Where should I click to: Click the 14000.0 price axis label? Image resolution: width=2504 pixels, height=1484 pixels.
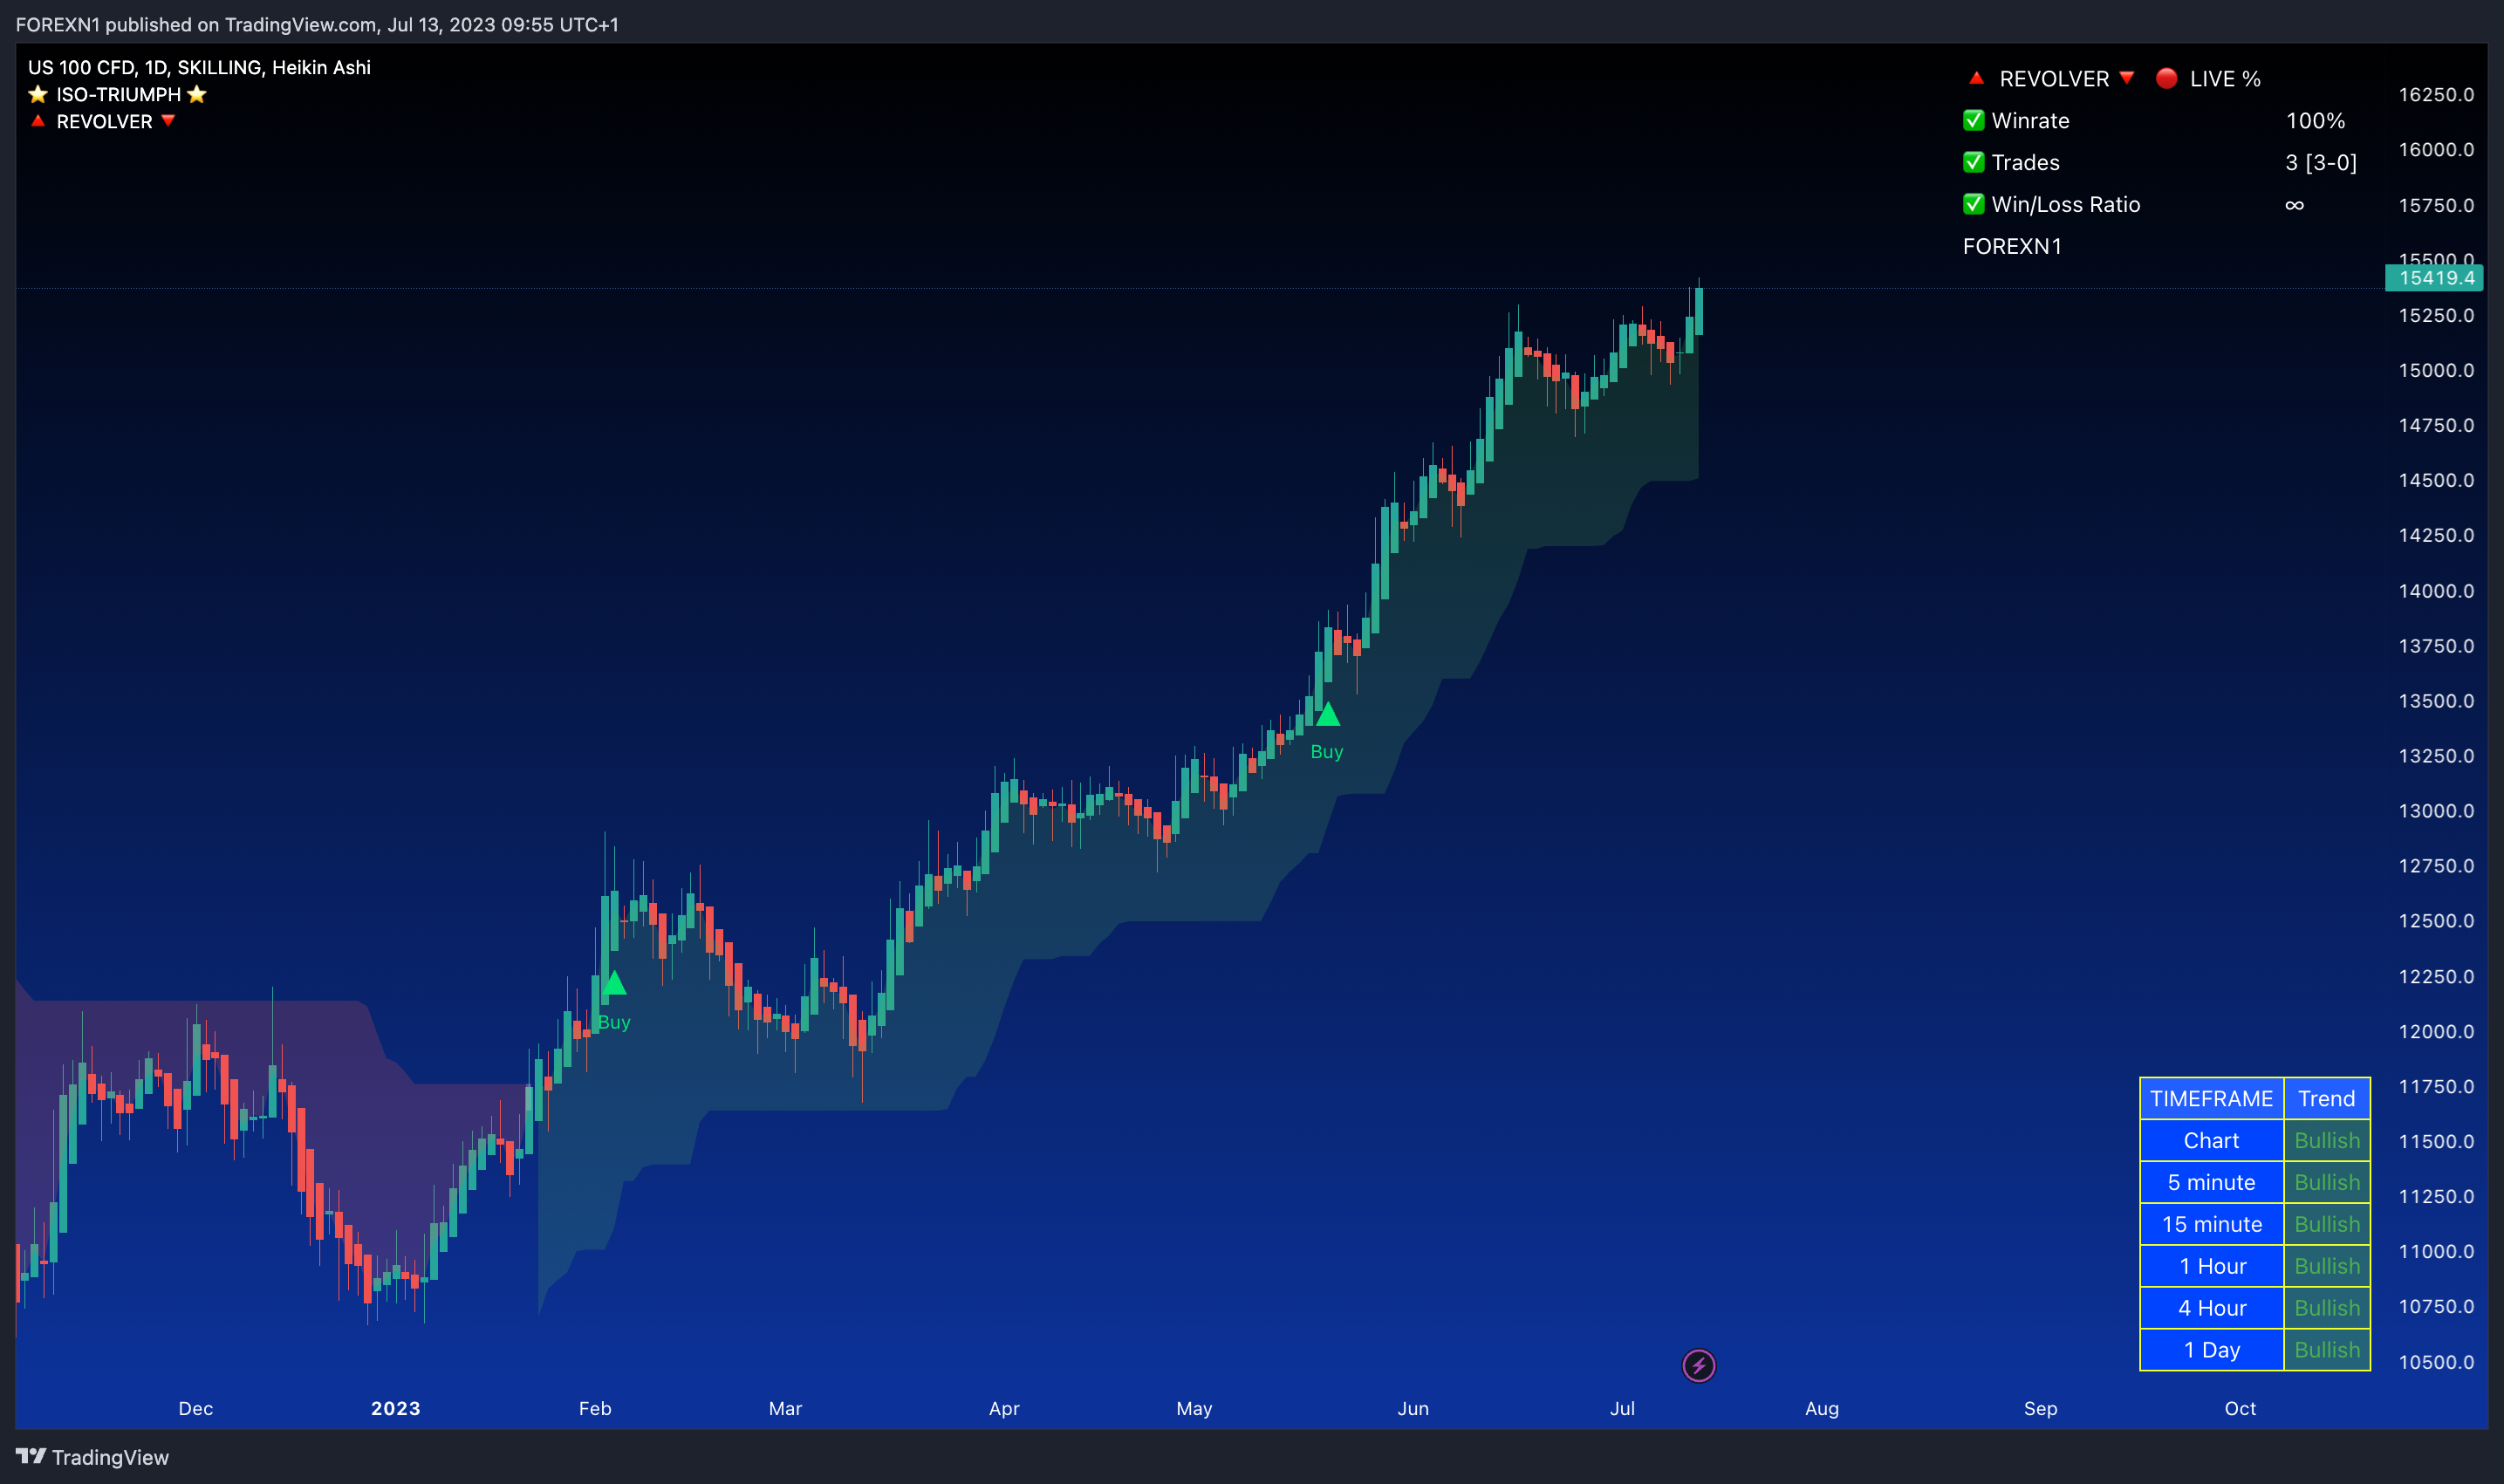click(x=2436, y=590)
